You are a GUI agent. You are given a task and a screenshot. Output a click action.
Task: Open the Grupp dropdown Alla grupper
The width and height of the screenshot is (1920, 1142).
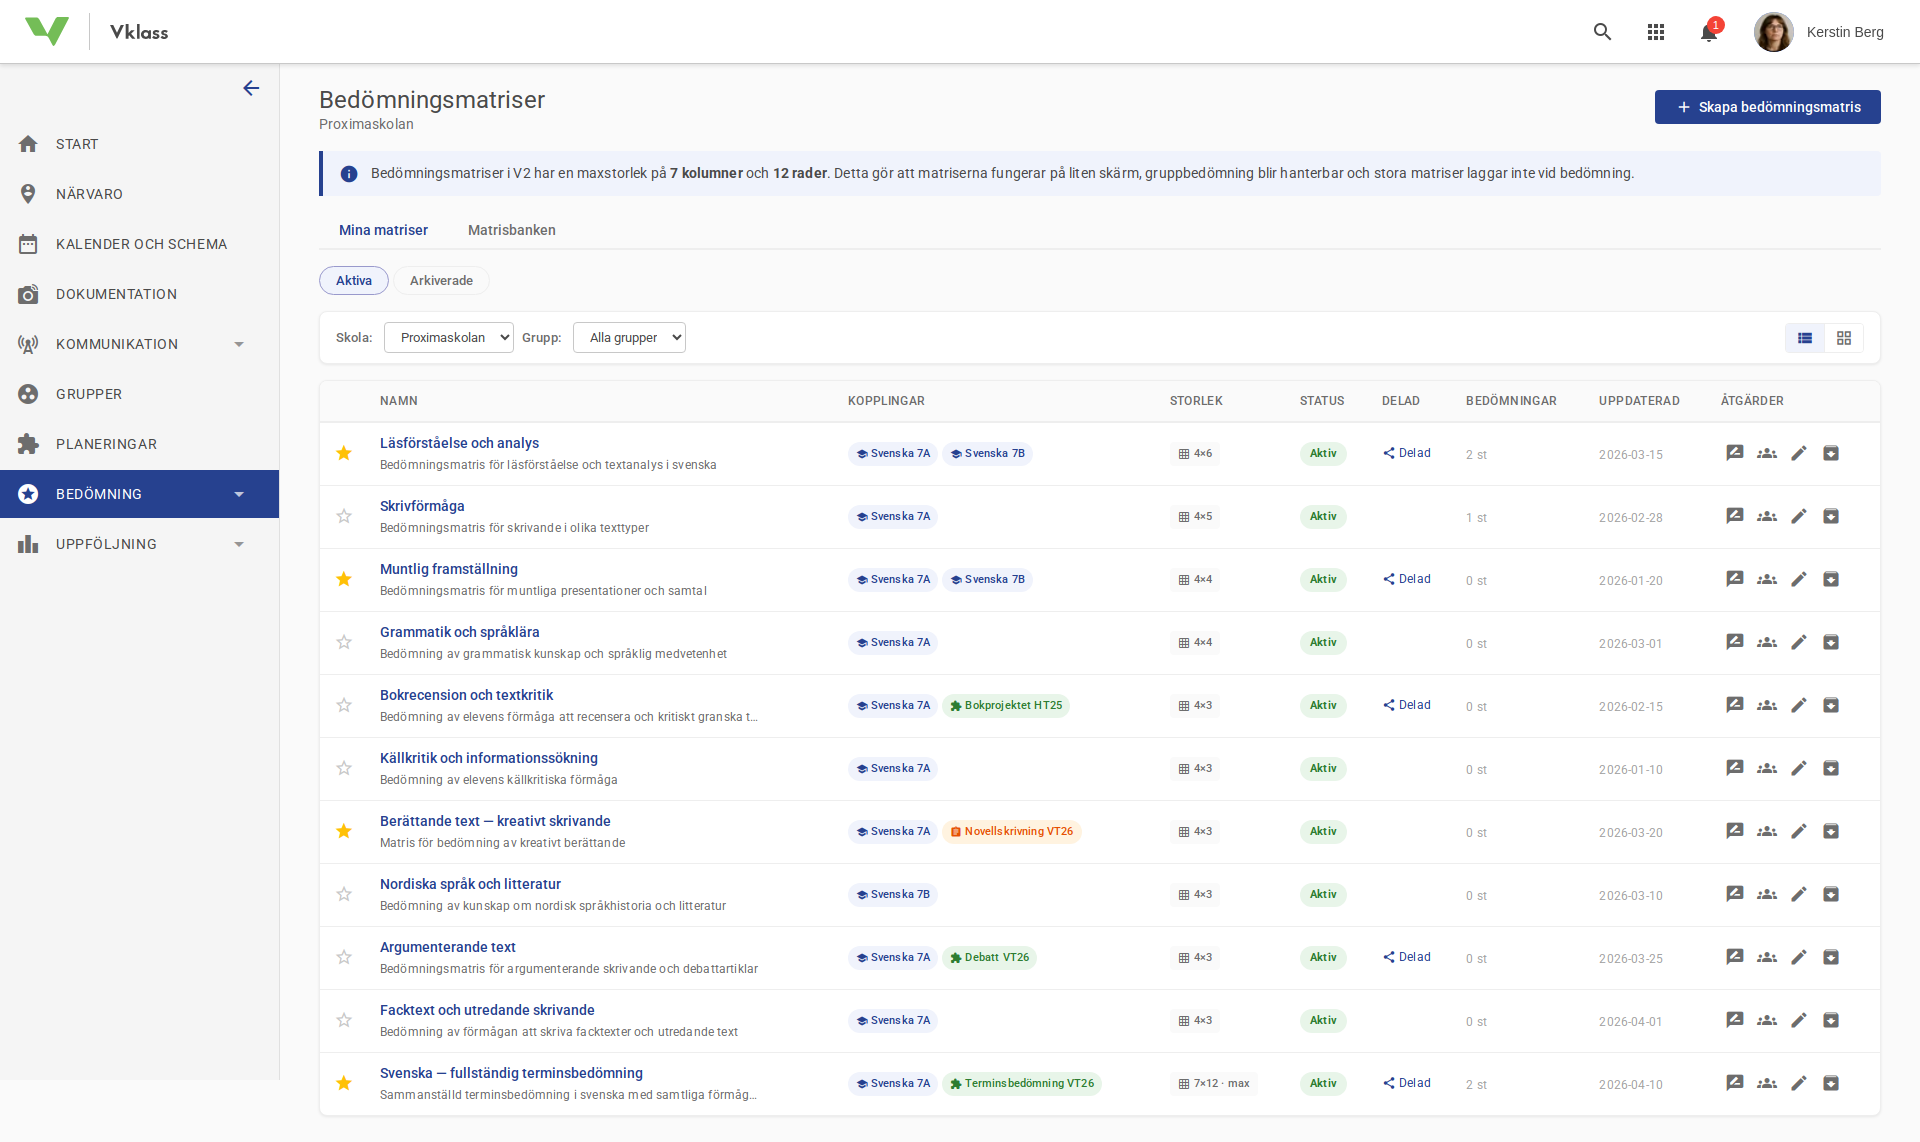(629, 338)
